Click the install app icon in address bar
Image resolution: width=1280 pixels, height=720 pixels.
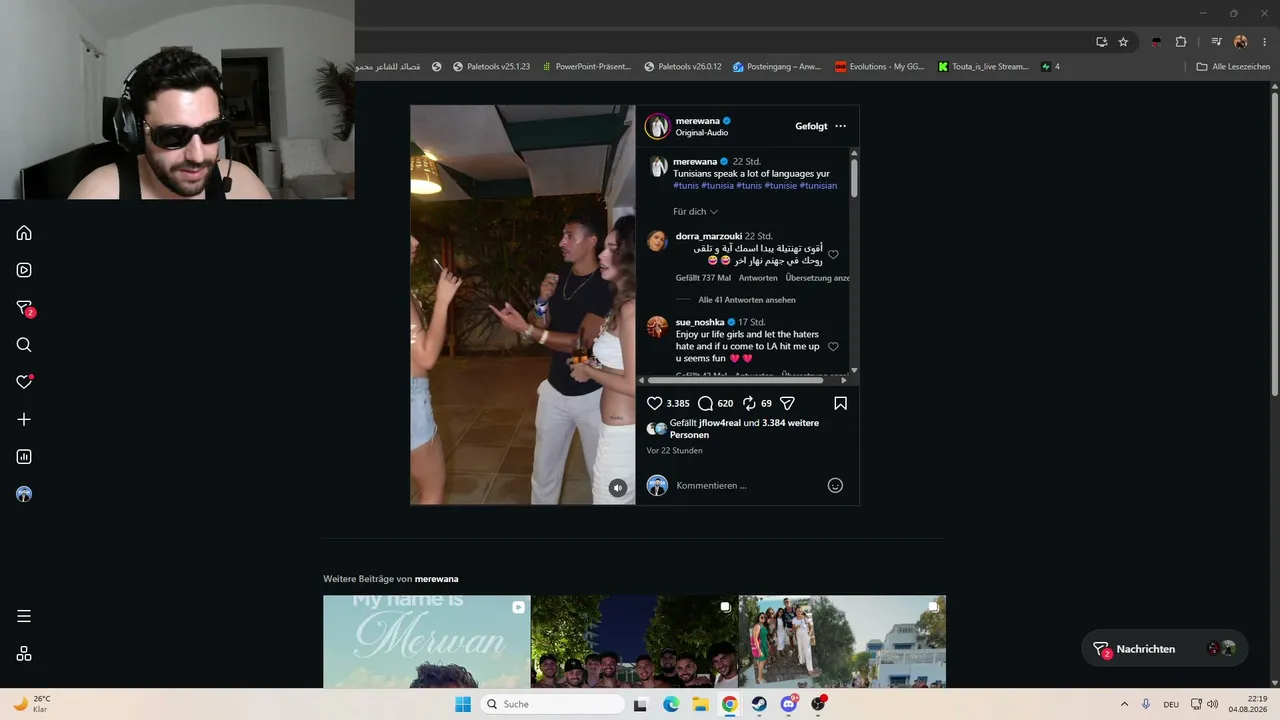pyautogui.click(x=1101, y=42)
